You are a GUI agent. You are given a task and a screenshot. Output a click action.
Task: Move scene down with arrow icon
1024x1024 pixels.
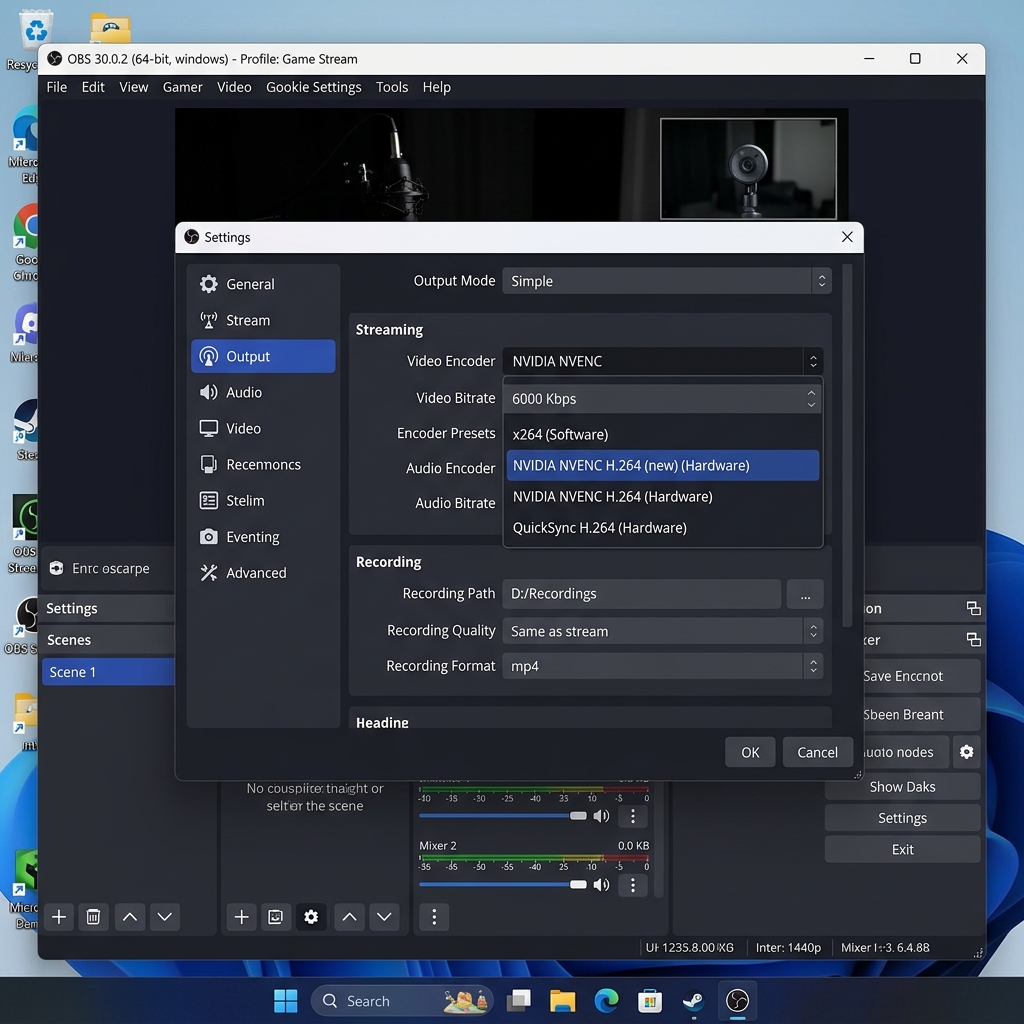[x=165, y=917]
